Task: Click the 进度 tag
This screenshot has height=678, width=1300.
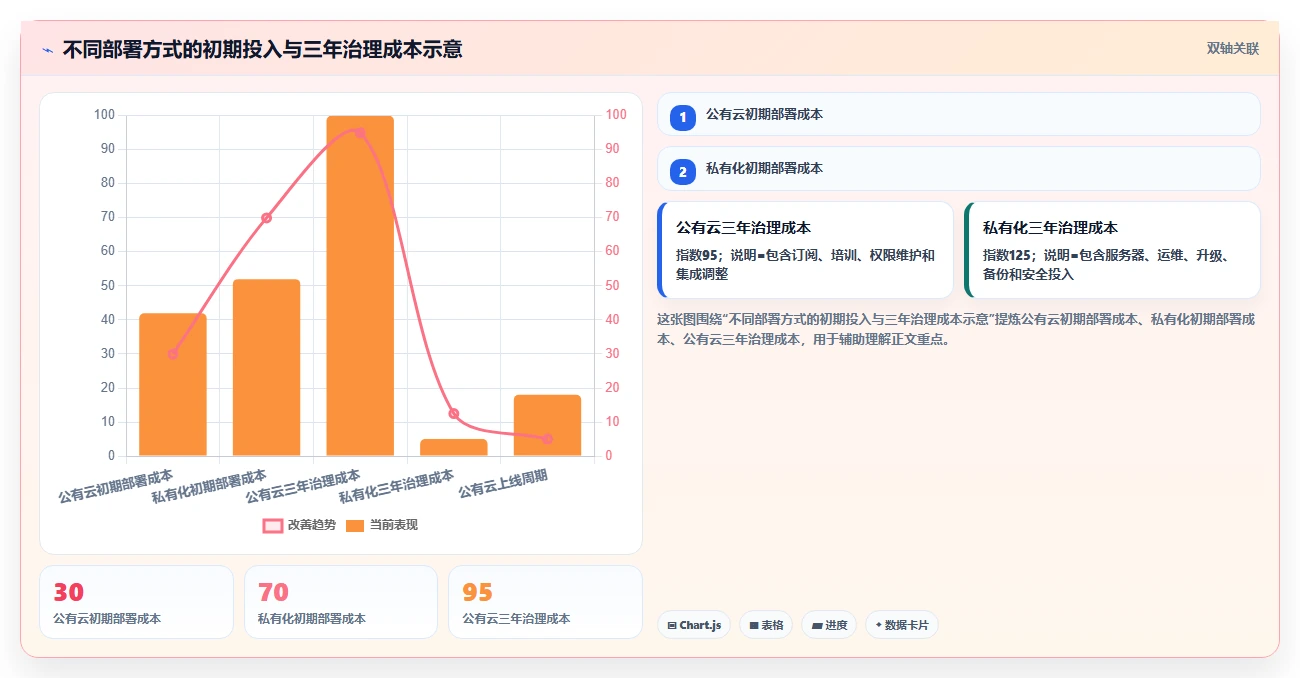Action: click(x=829, y=625)
